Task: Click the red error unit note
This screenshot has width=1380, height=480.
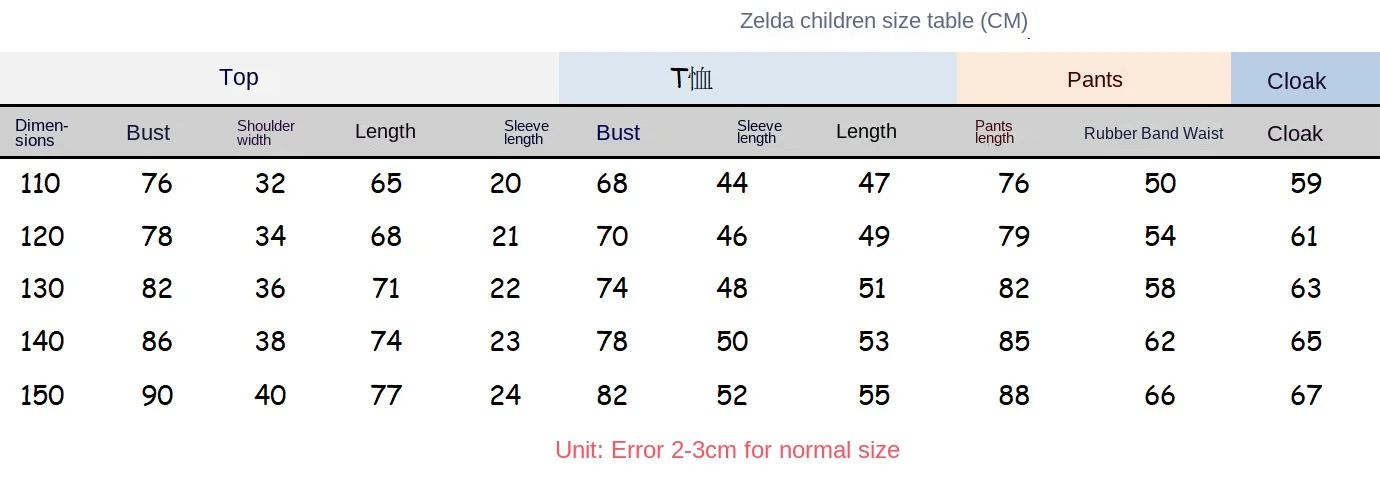Action: (727, 450)
